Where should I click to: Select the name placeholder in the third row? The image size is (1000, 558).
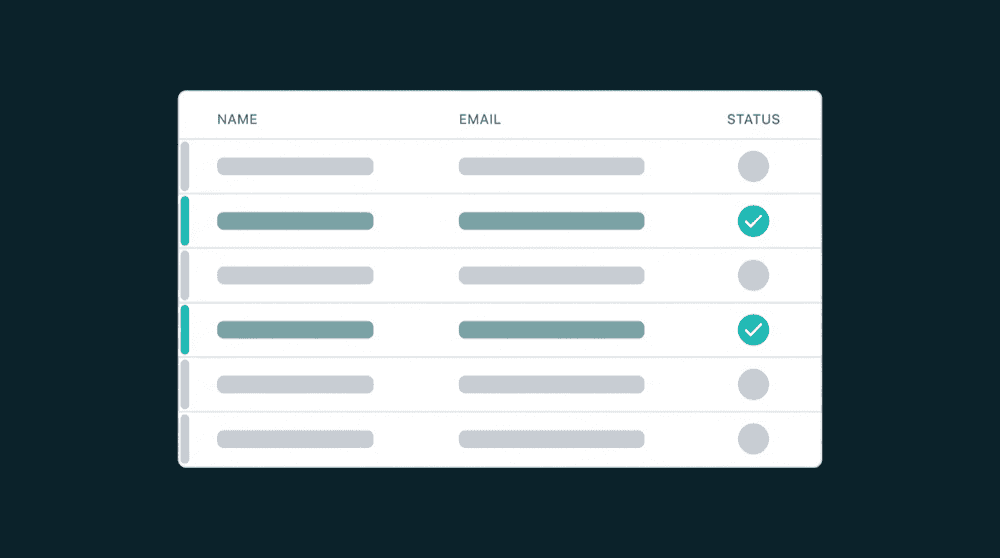pyautogui.click(x=295, y=275)
